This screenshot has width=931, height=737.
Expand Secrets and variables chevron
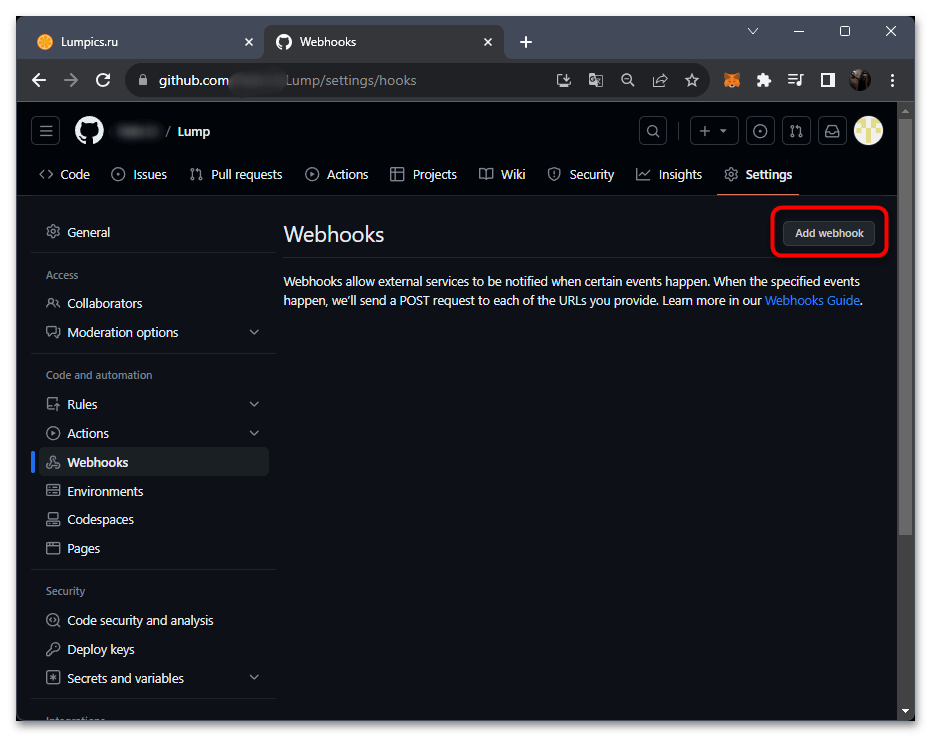click(x=254, y=678)
